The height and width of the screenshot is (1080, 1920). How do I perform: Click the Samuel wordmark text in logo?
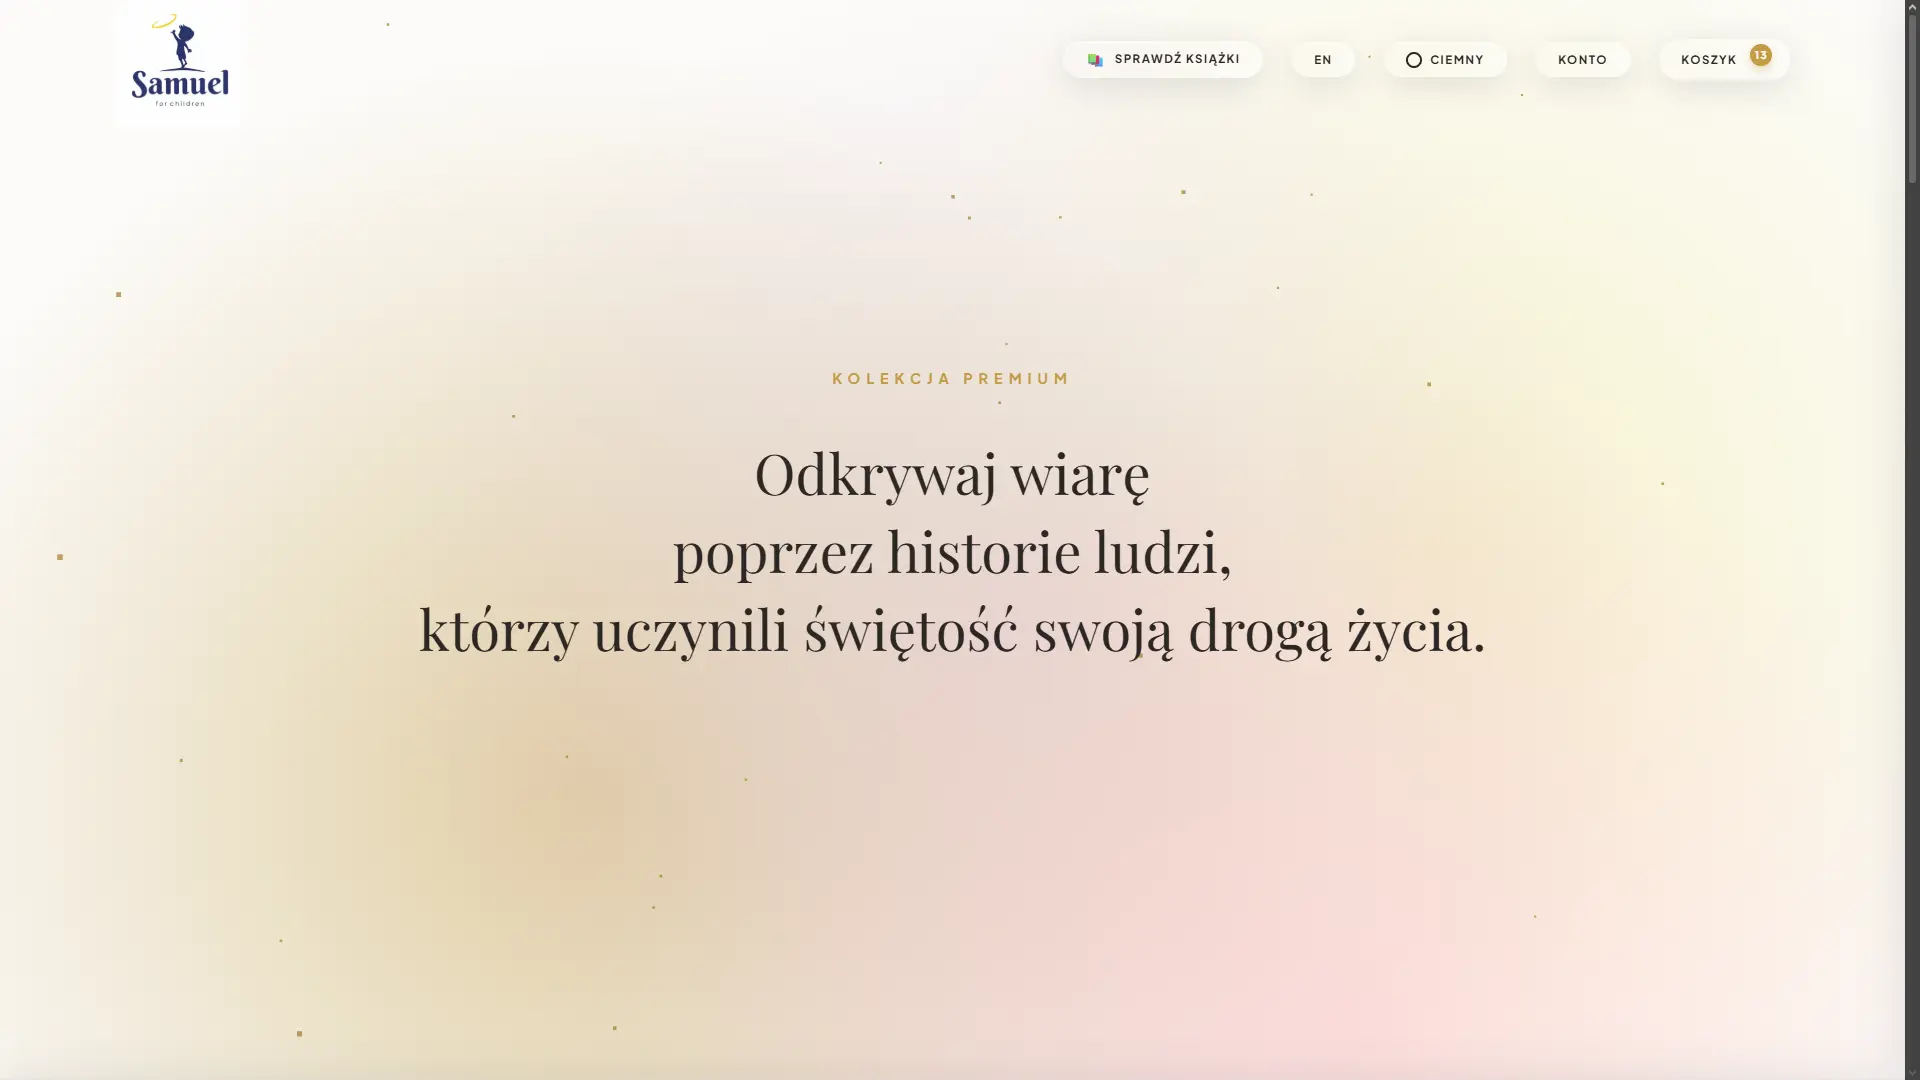pos(180,83)
